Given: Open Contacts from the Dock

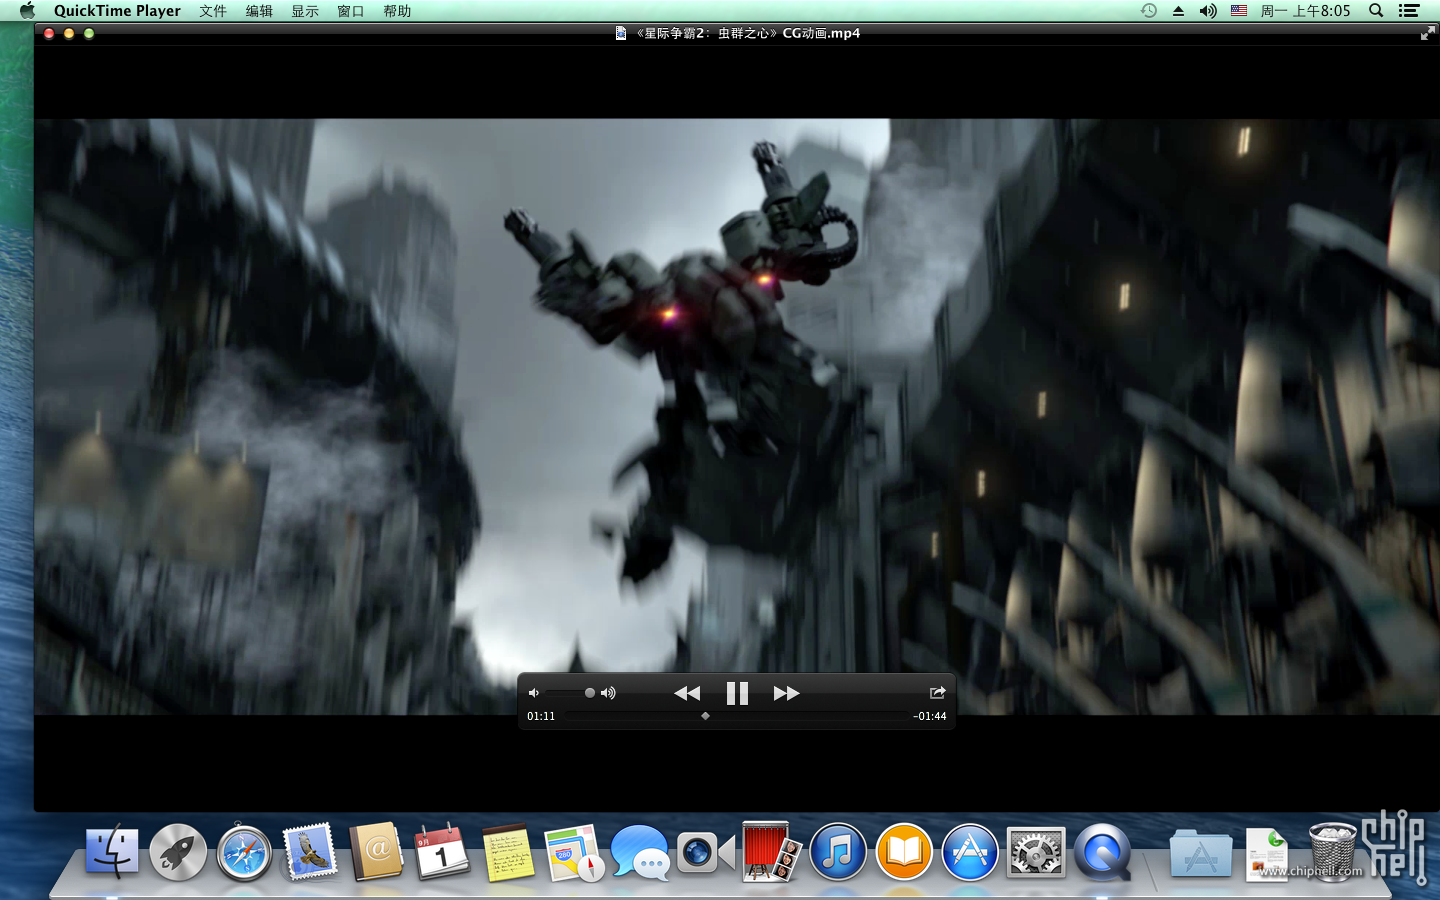Looking at the screenshot, I should [x=376, y=852].
